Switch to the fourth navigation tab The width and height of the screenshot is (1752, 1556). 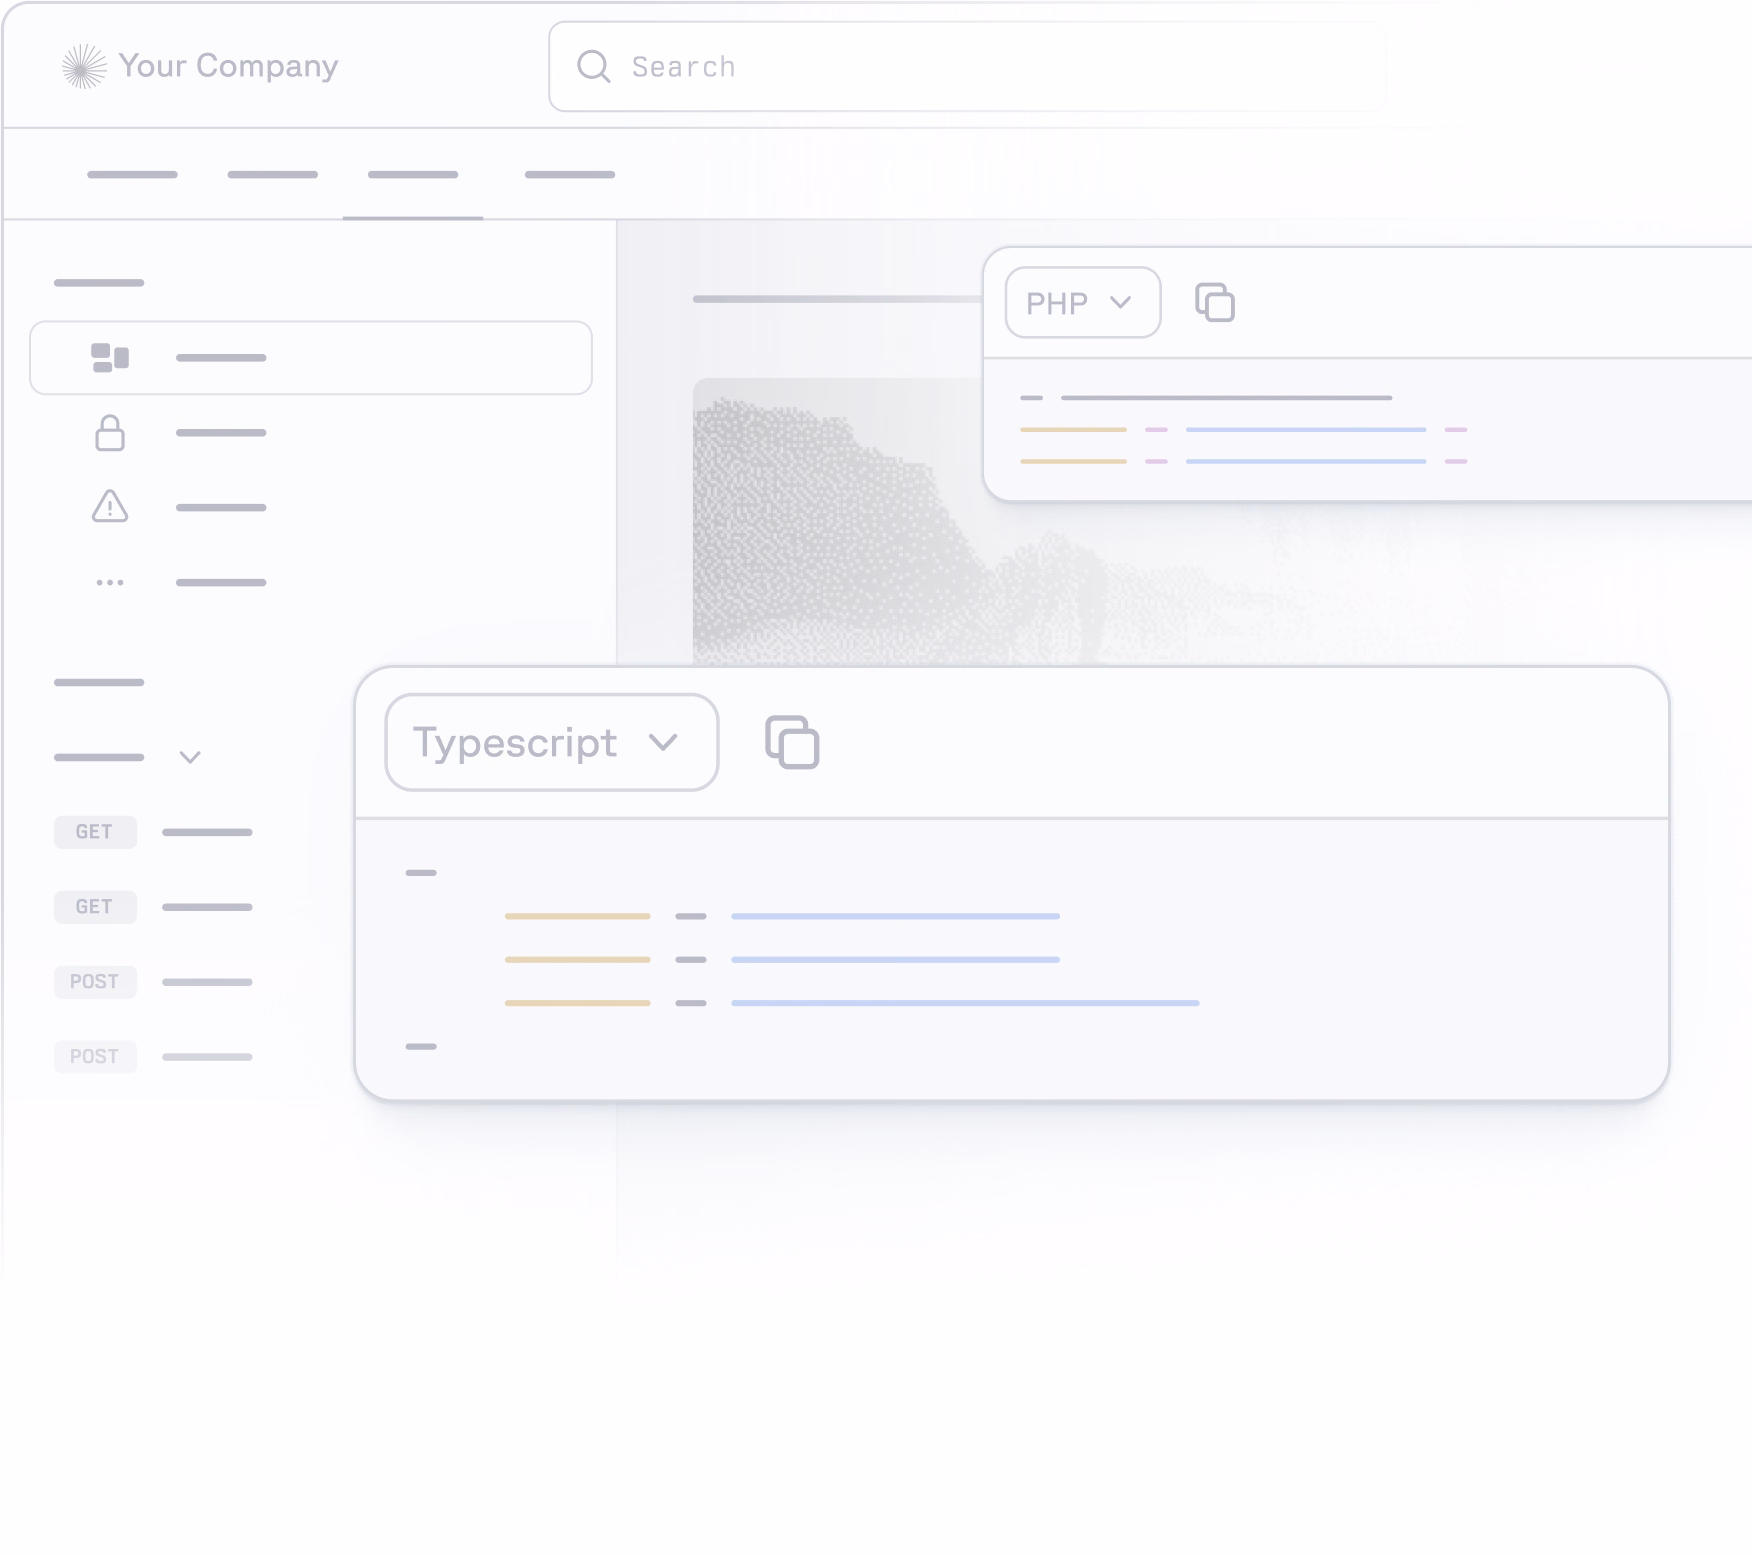(x=570, y=175)
